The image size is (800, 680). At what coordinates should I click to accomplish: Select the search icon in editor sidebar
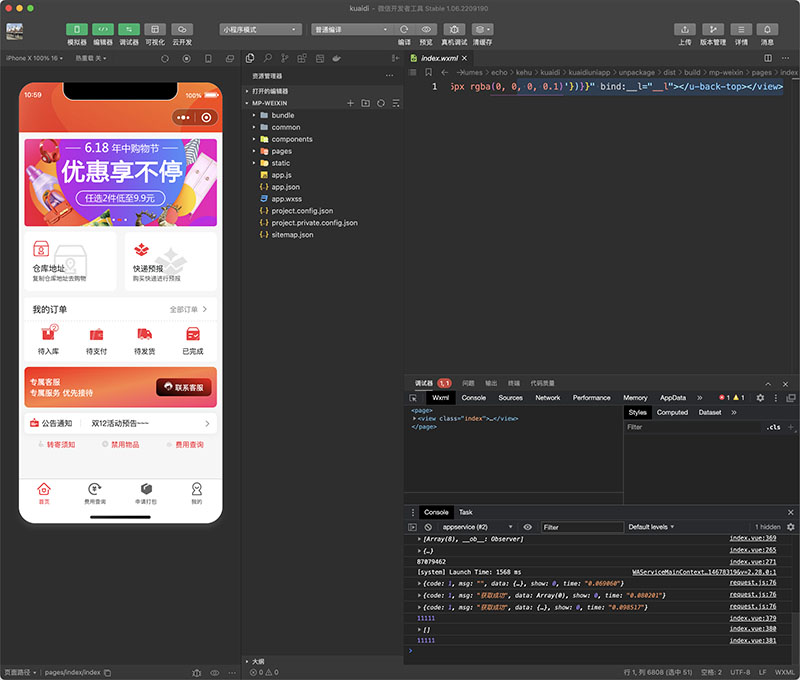[x=267, y=58]
